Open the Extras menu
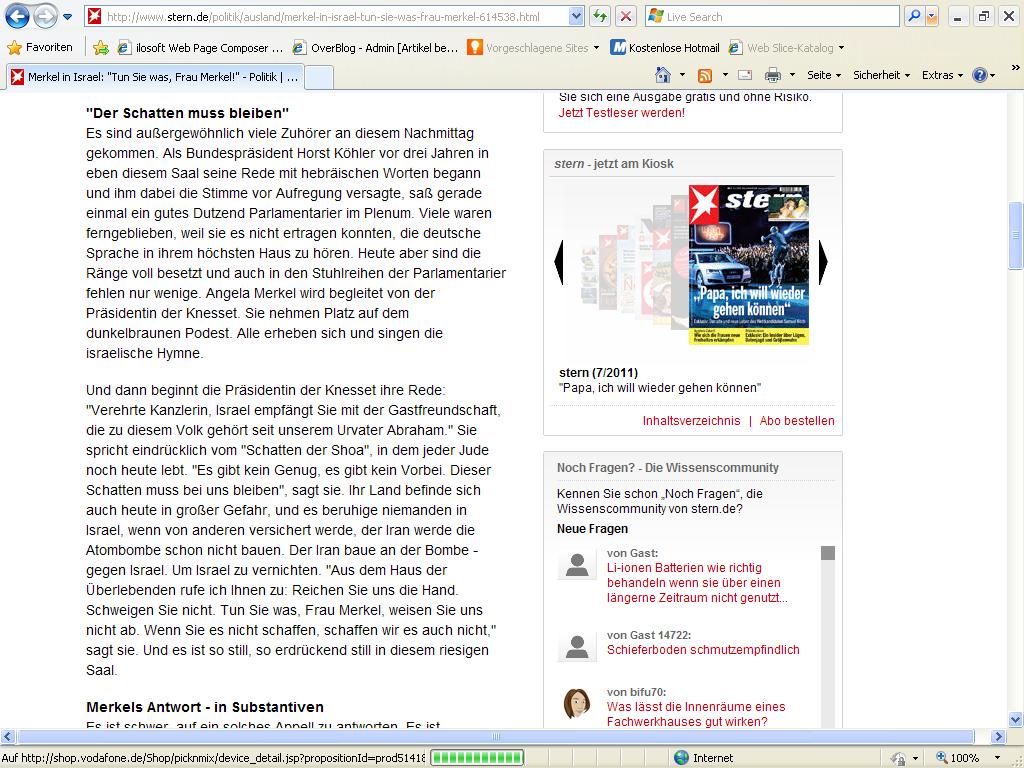The image size is (1024, 768). click(942, 75)
